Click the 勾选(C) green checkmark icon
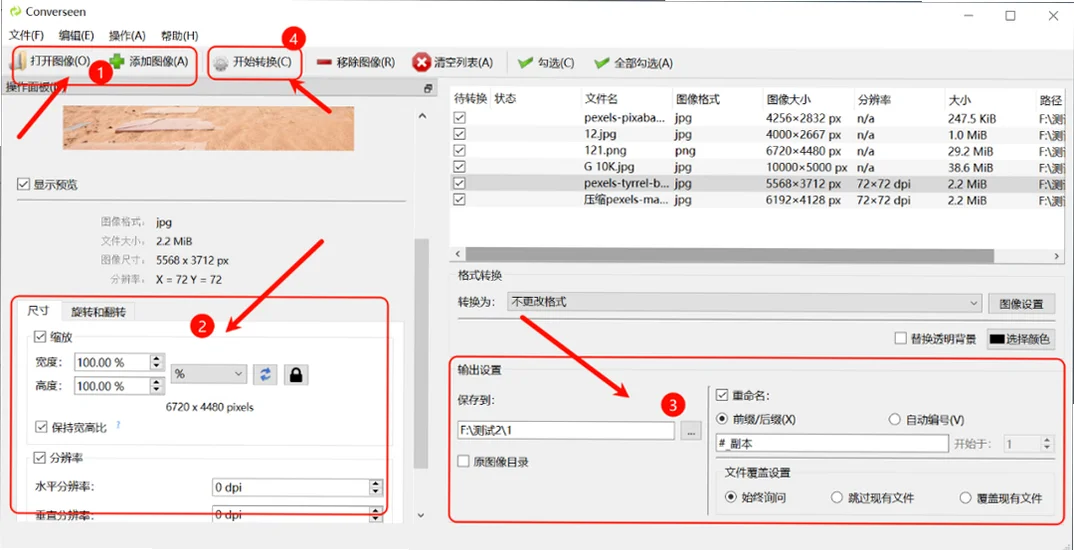This screenshot has width=1074, height=550. tap(525, 63)
